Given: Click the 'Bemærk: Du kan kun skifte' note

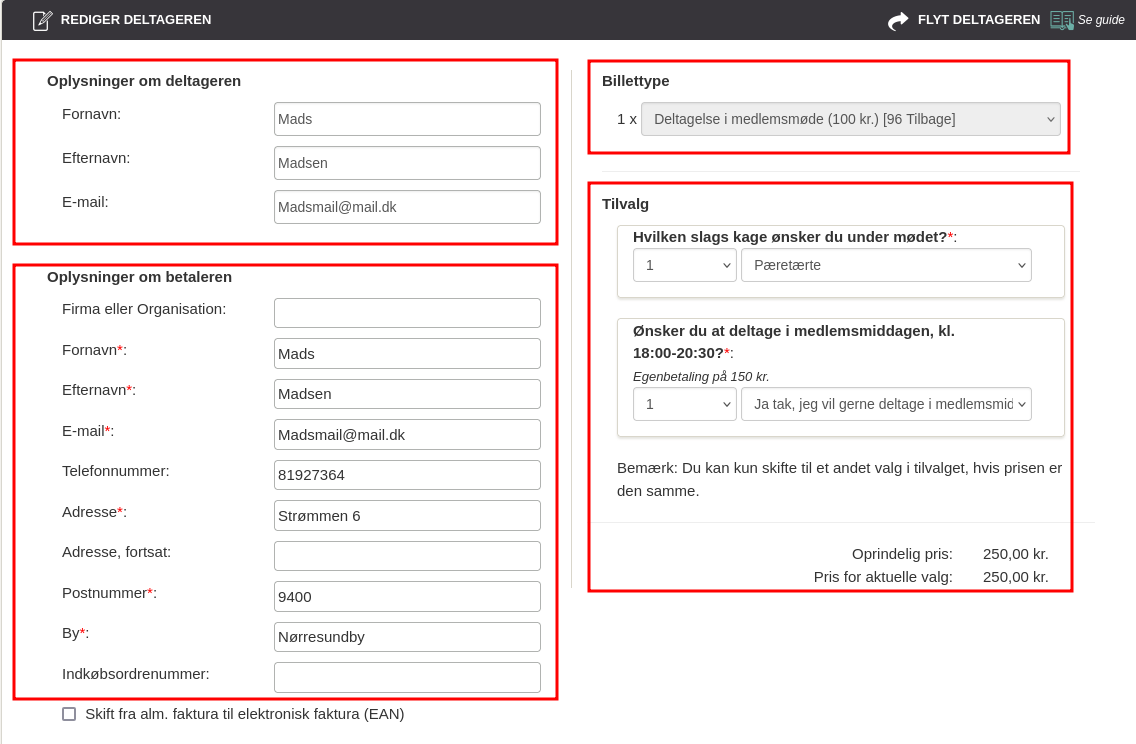Looking at the screenshot, I should pyautogui.click(x=840, y=480).
